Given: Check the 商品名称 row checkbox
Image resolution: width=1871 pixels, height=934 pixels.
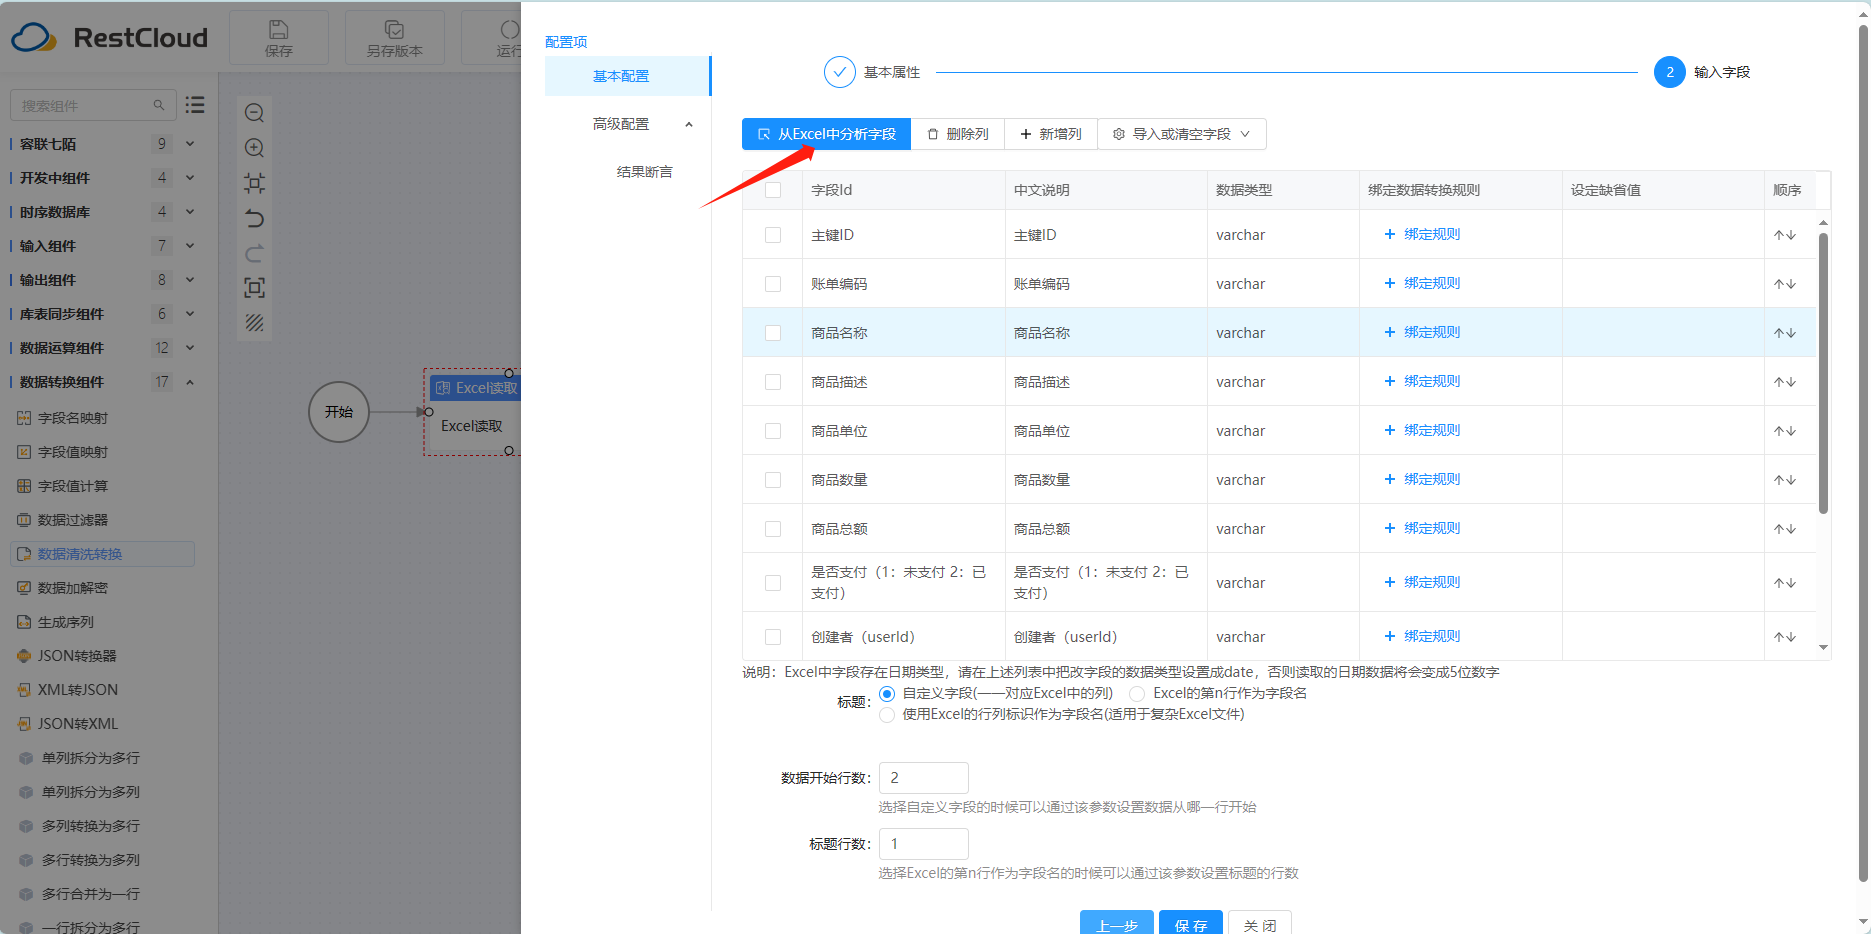Looking at the screenshot, I should tap(773, 333).
